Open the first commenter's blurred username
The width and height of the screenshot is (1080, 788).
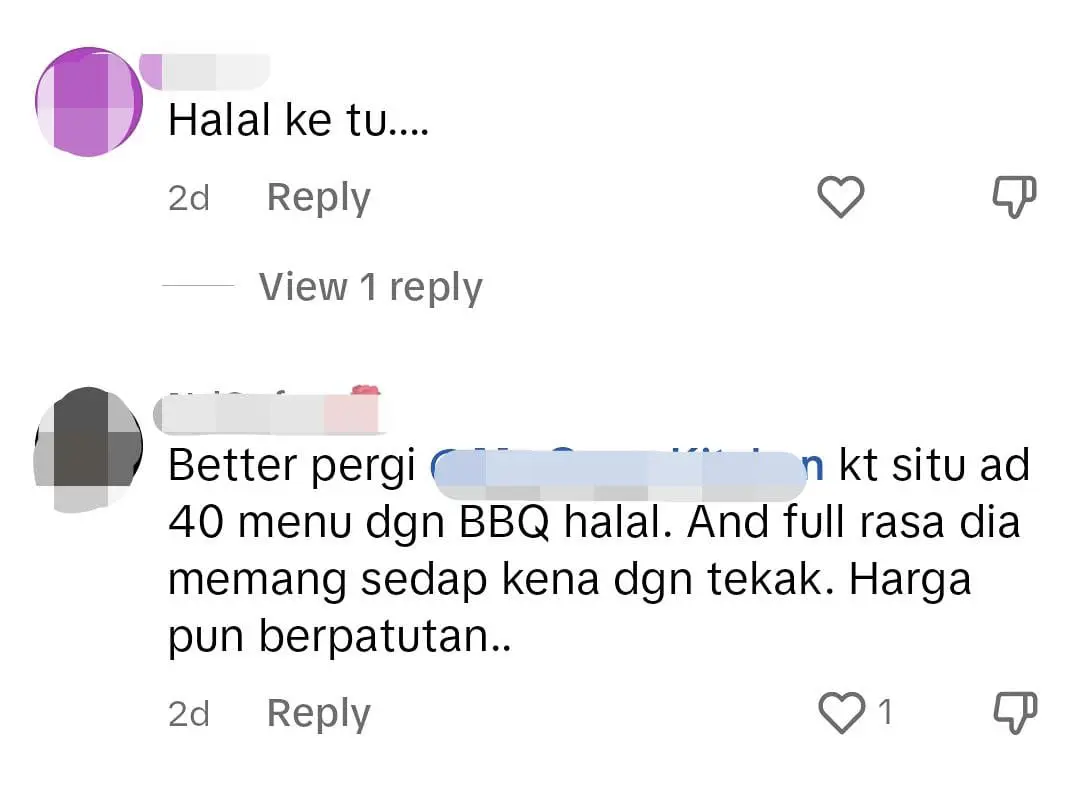205,72
